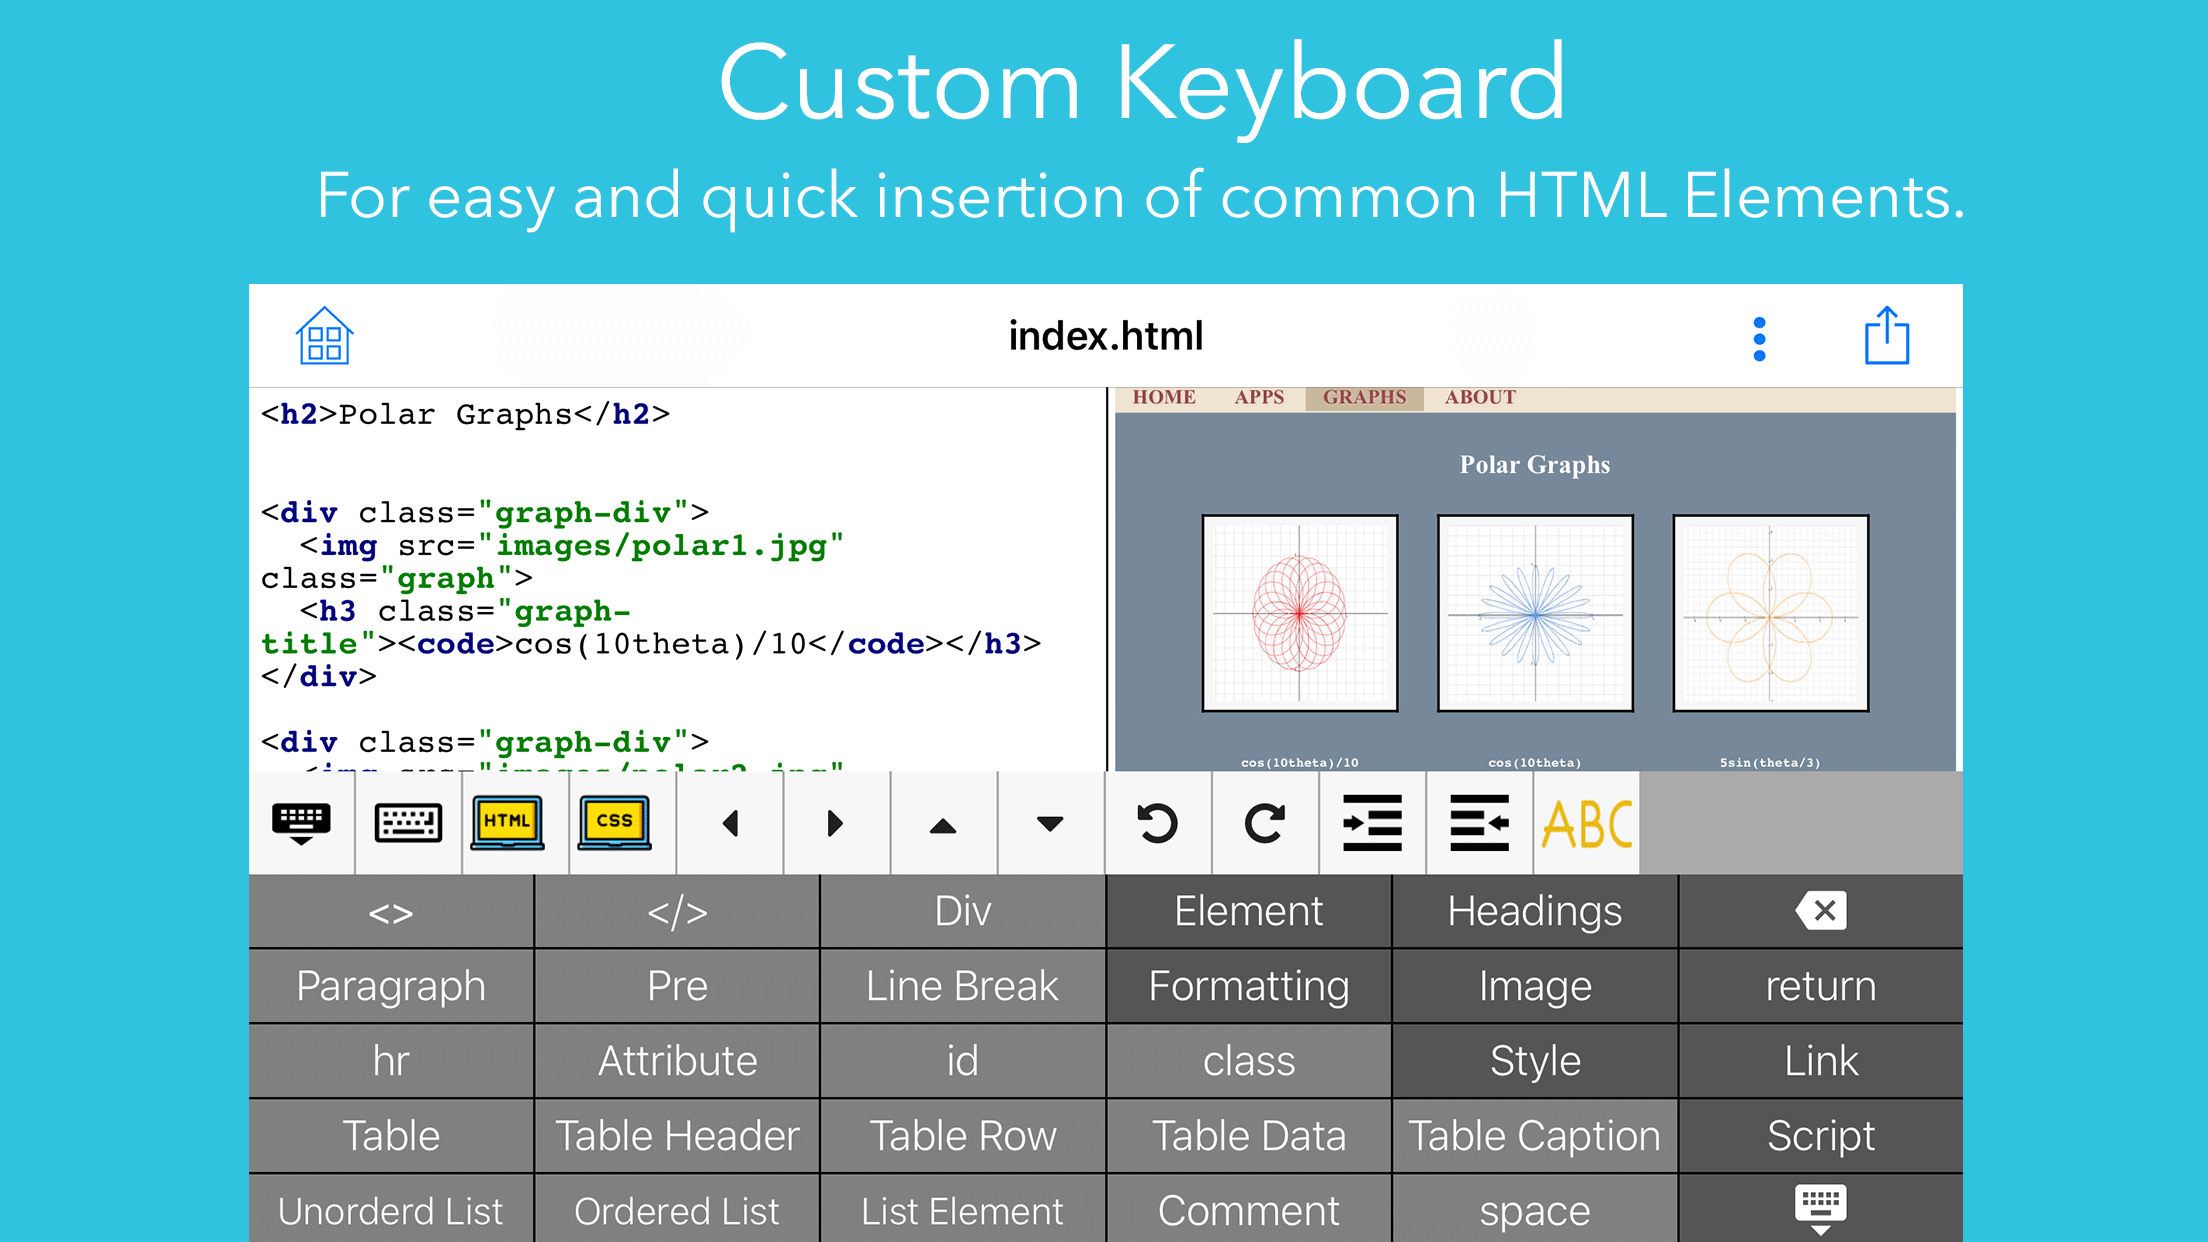
Task: Switch to the standard keyboard icon
Action: pos(408,823)
